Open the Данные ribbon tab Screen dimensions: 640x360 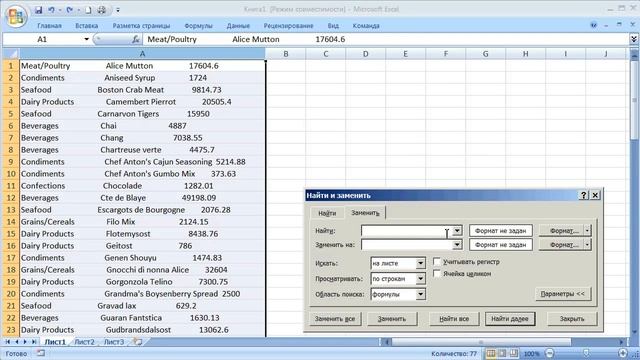click(238, 26)
